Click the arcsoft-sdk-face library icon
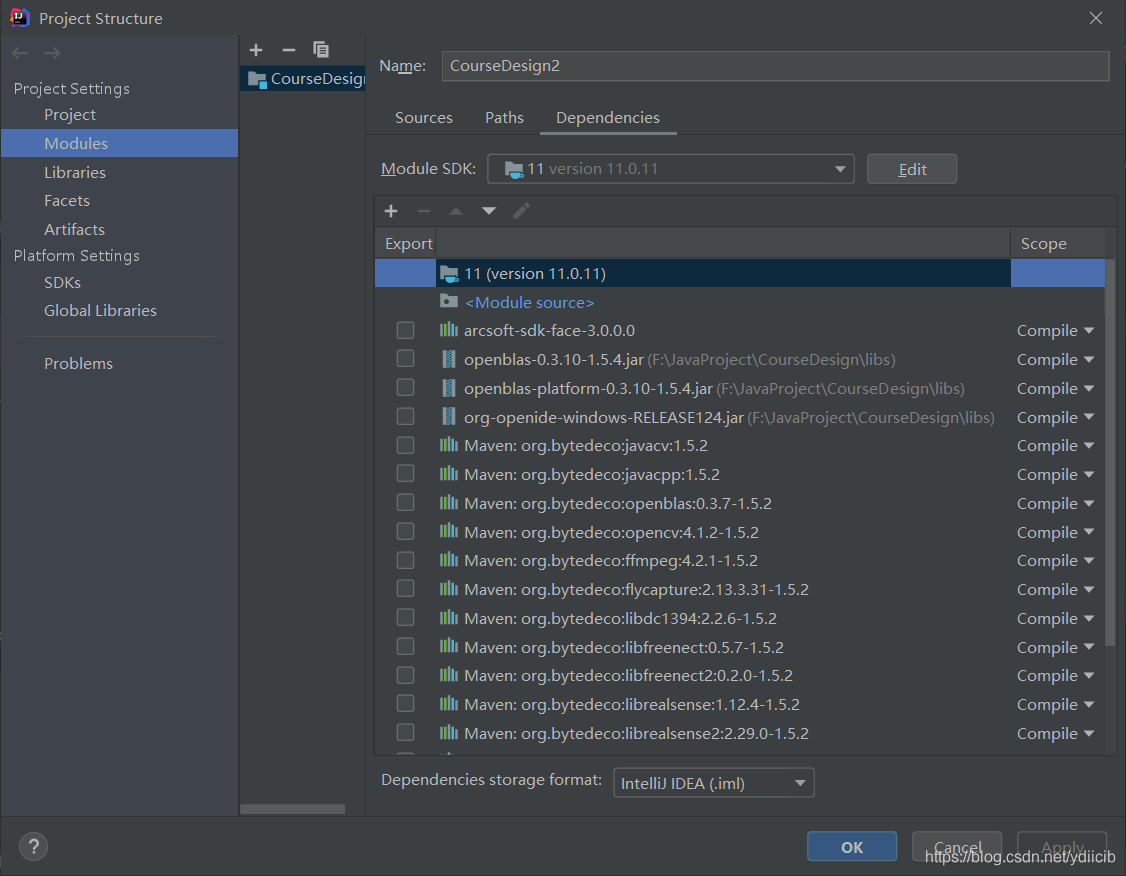This screenshot has height=876, width=1126. tap(449, 330)
